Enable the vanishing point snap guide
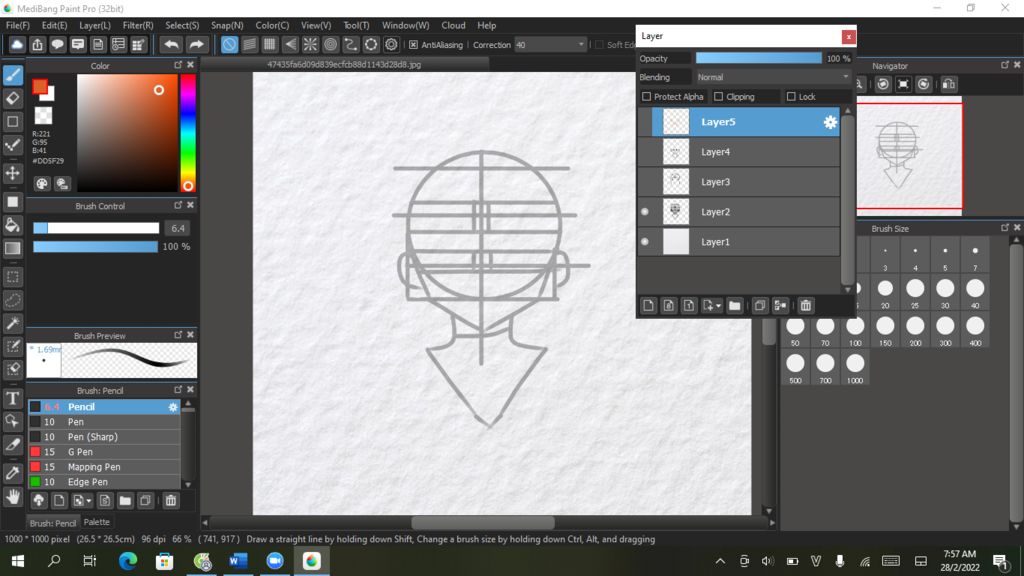 (290, 44)
